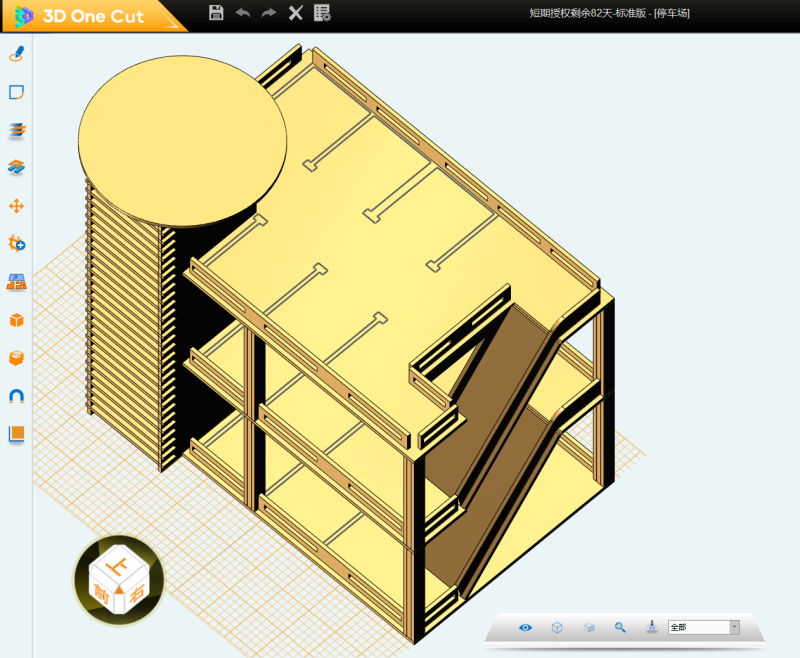Toggle visibility with the eye icon
Viewport: 800px width, 658px height.
click(x=525, y=627)
